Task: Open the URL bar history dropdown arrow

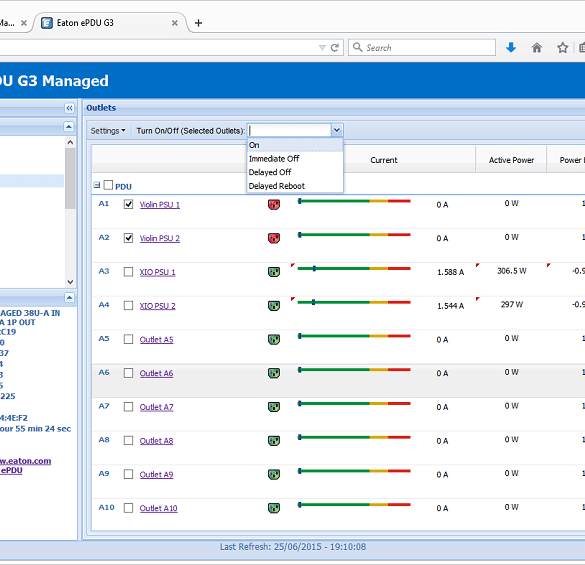Action: click(322, 48)
